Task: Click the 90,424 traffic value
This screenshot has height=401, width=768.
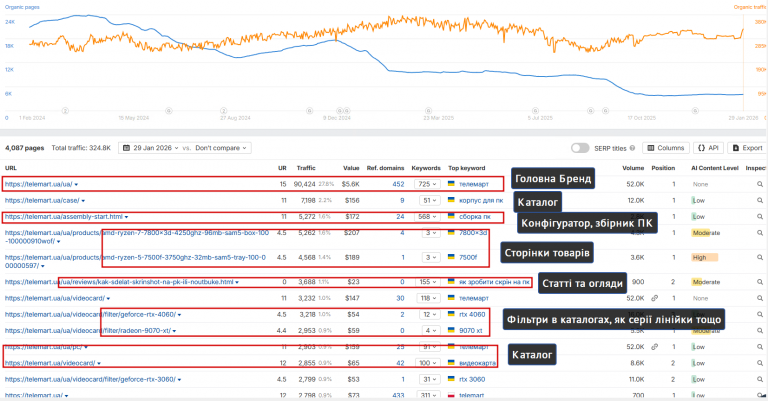Action: (304, 184)
